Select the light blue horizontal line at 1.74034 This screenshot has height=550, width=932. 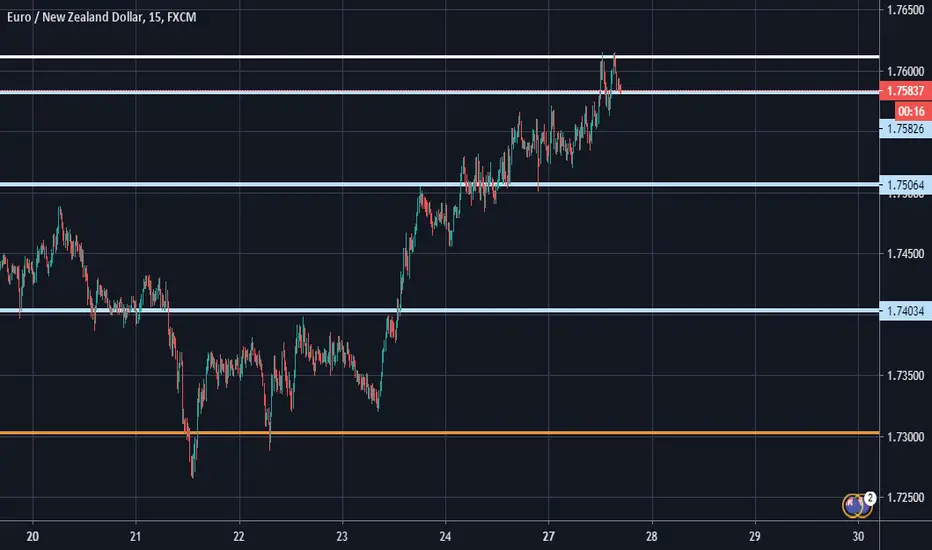click(x=439, y=310)
